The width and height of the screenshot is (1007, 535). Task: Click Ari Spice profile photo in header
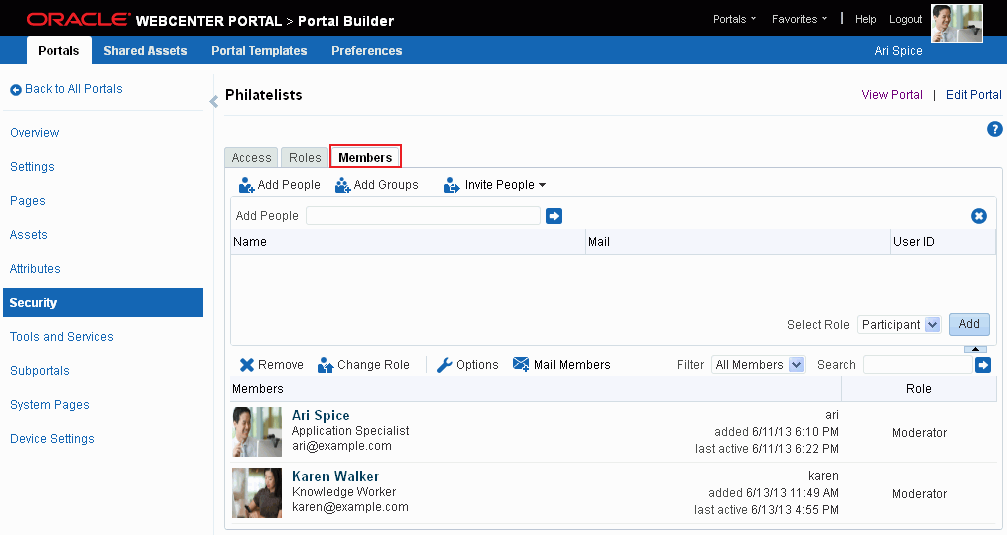(957, 23)
